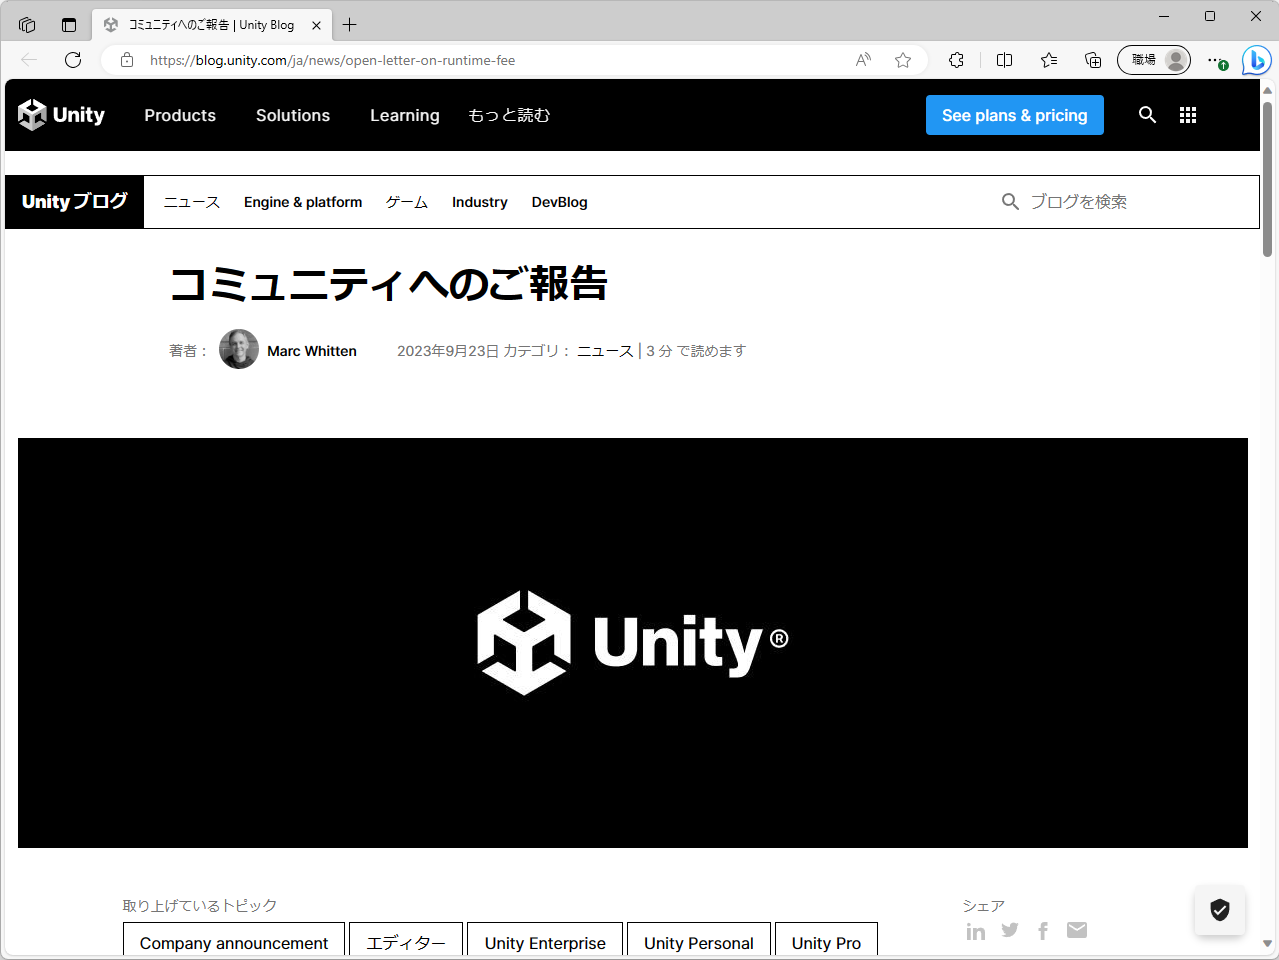Image resolution: width=1279 pixels, height=960 pixels.
Task: Toggle the shield button at bottom right
Action: click(1219, 910)
